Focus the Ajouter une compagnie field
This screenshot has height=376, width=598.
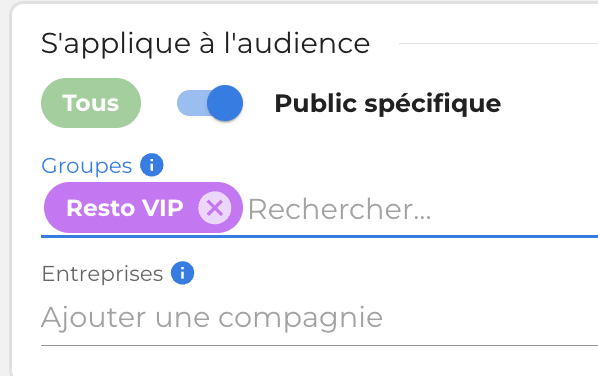(x=320, y=317)
